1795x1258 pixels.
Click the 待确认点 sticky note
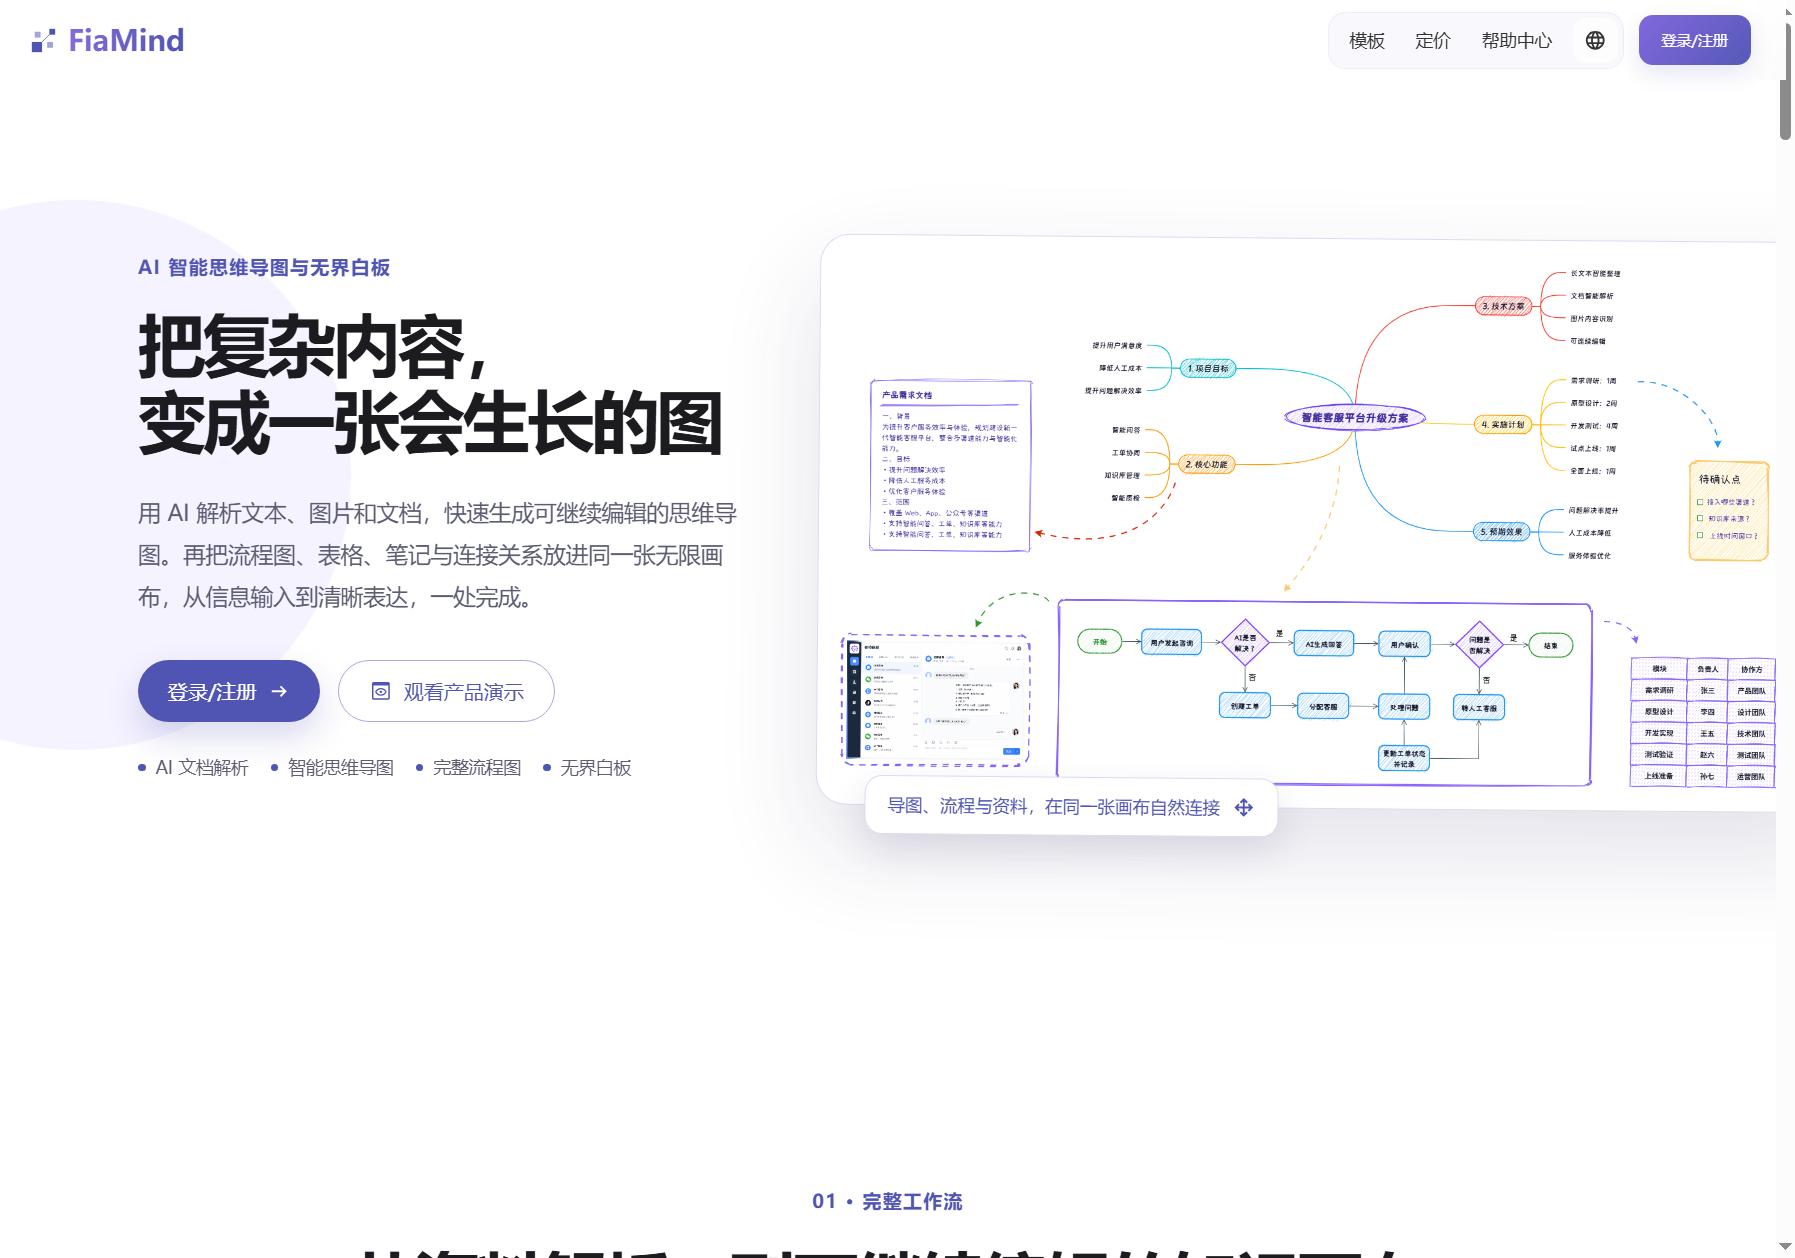click(1729, 511)
